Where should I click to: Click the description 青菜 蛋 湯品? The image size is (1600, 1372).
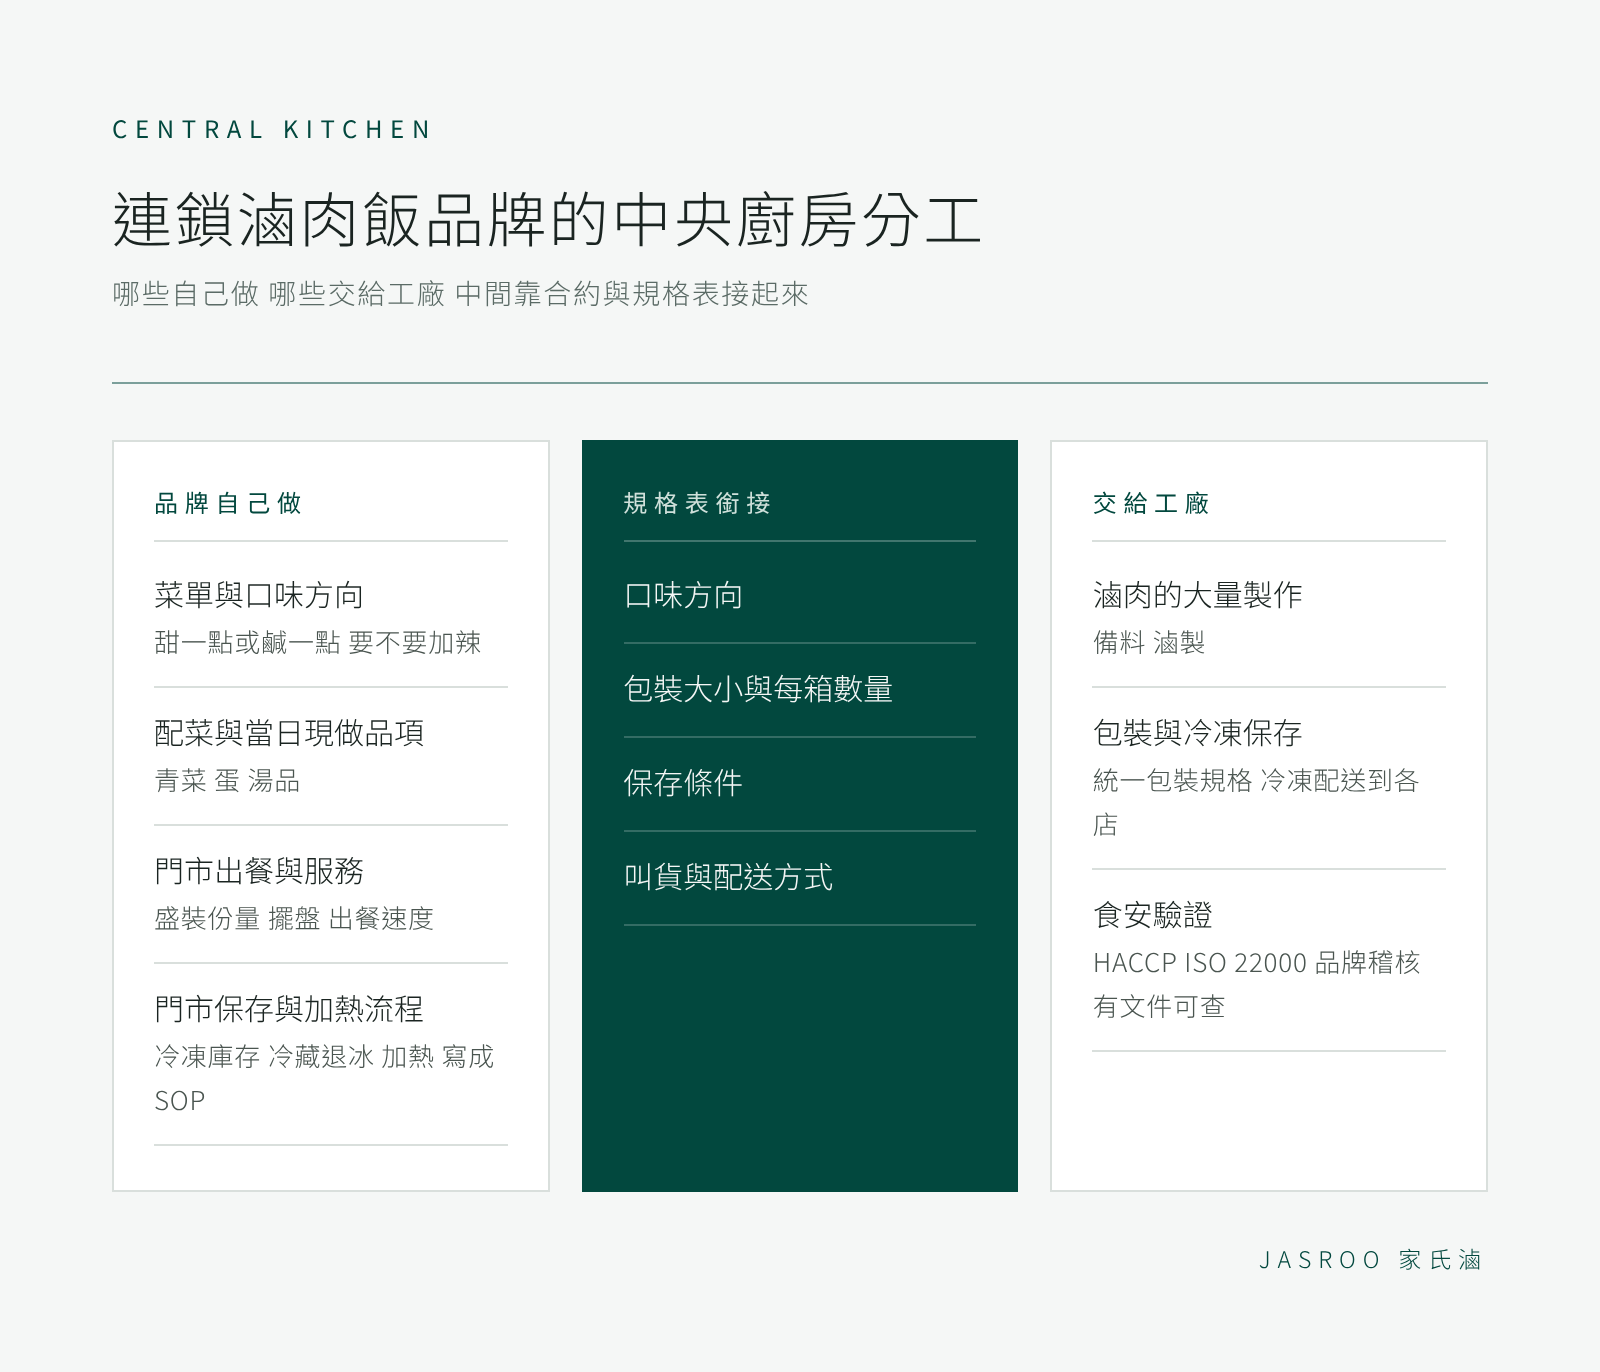[x=227, y=781]
